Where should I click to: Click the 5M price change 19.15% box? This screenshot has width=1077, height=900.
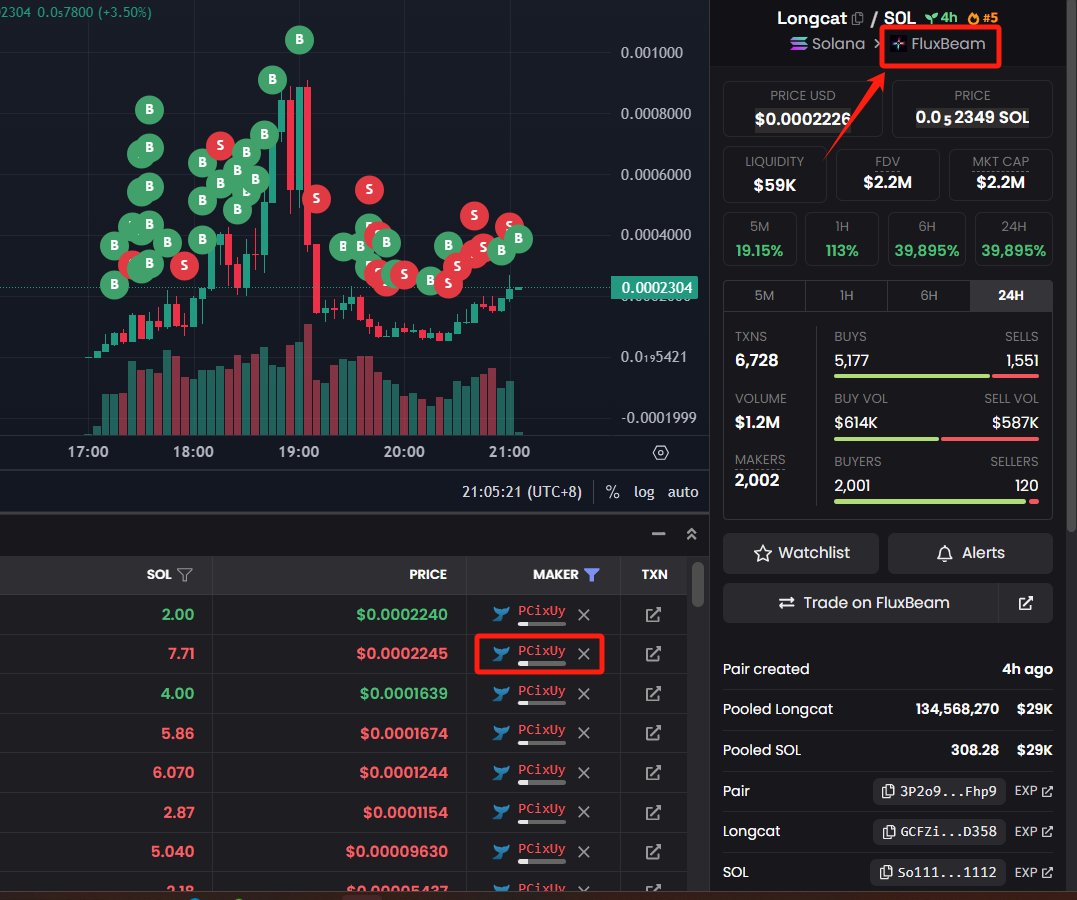(x=760, y=239)
